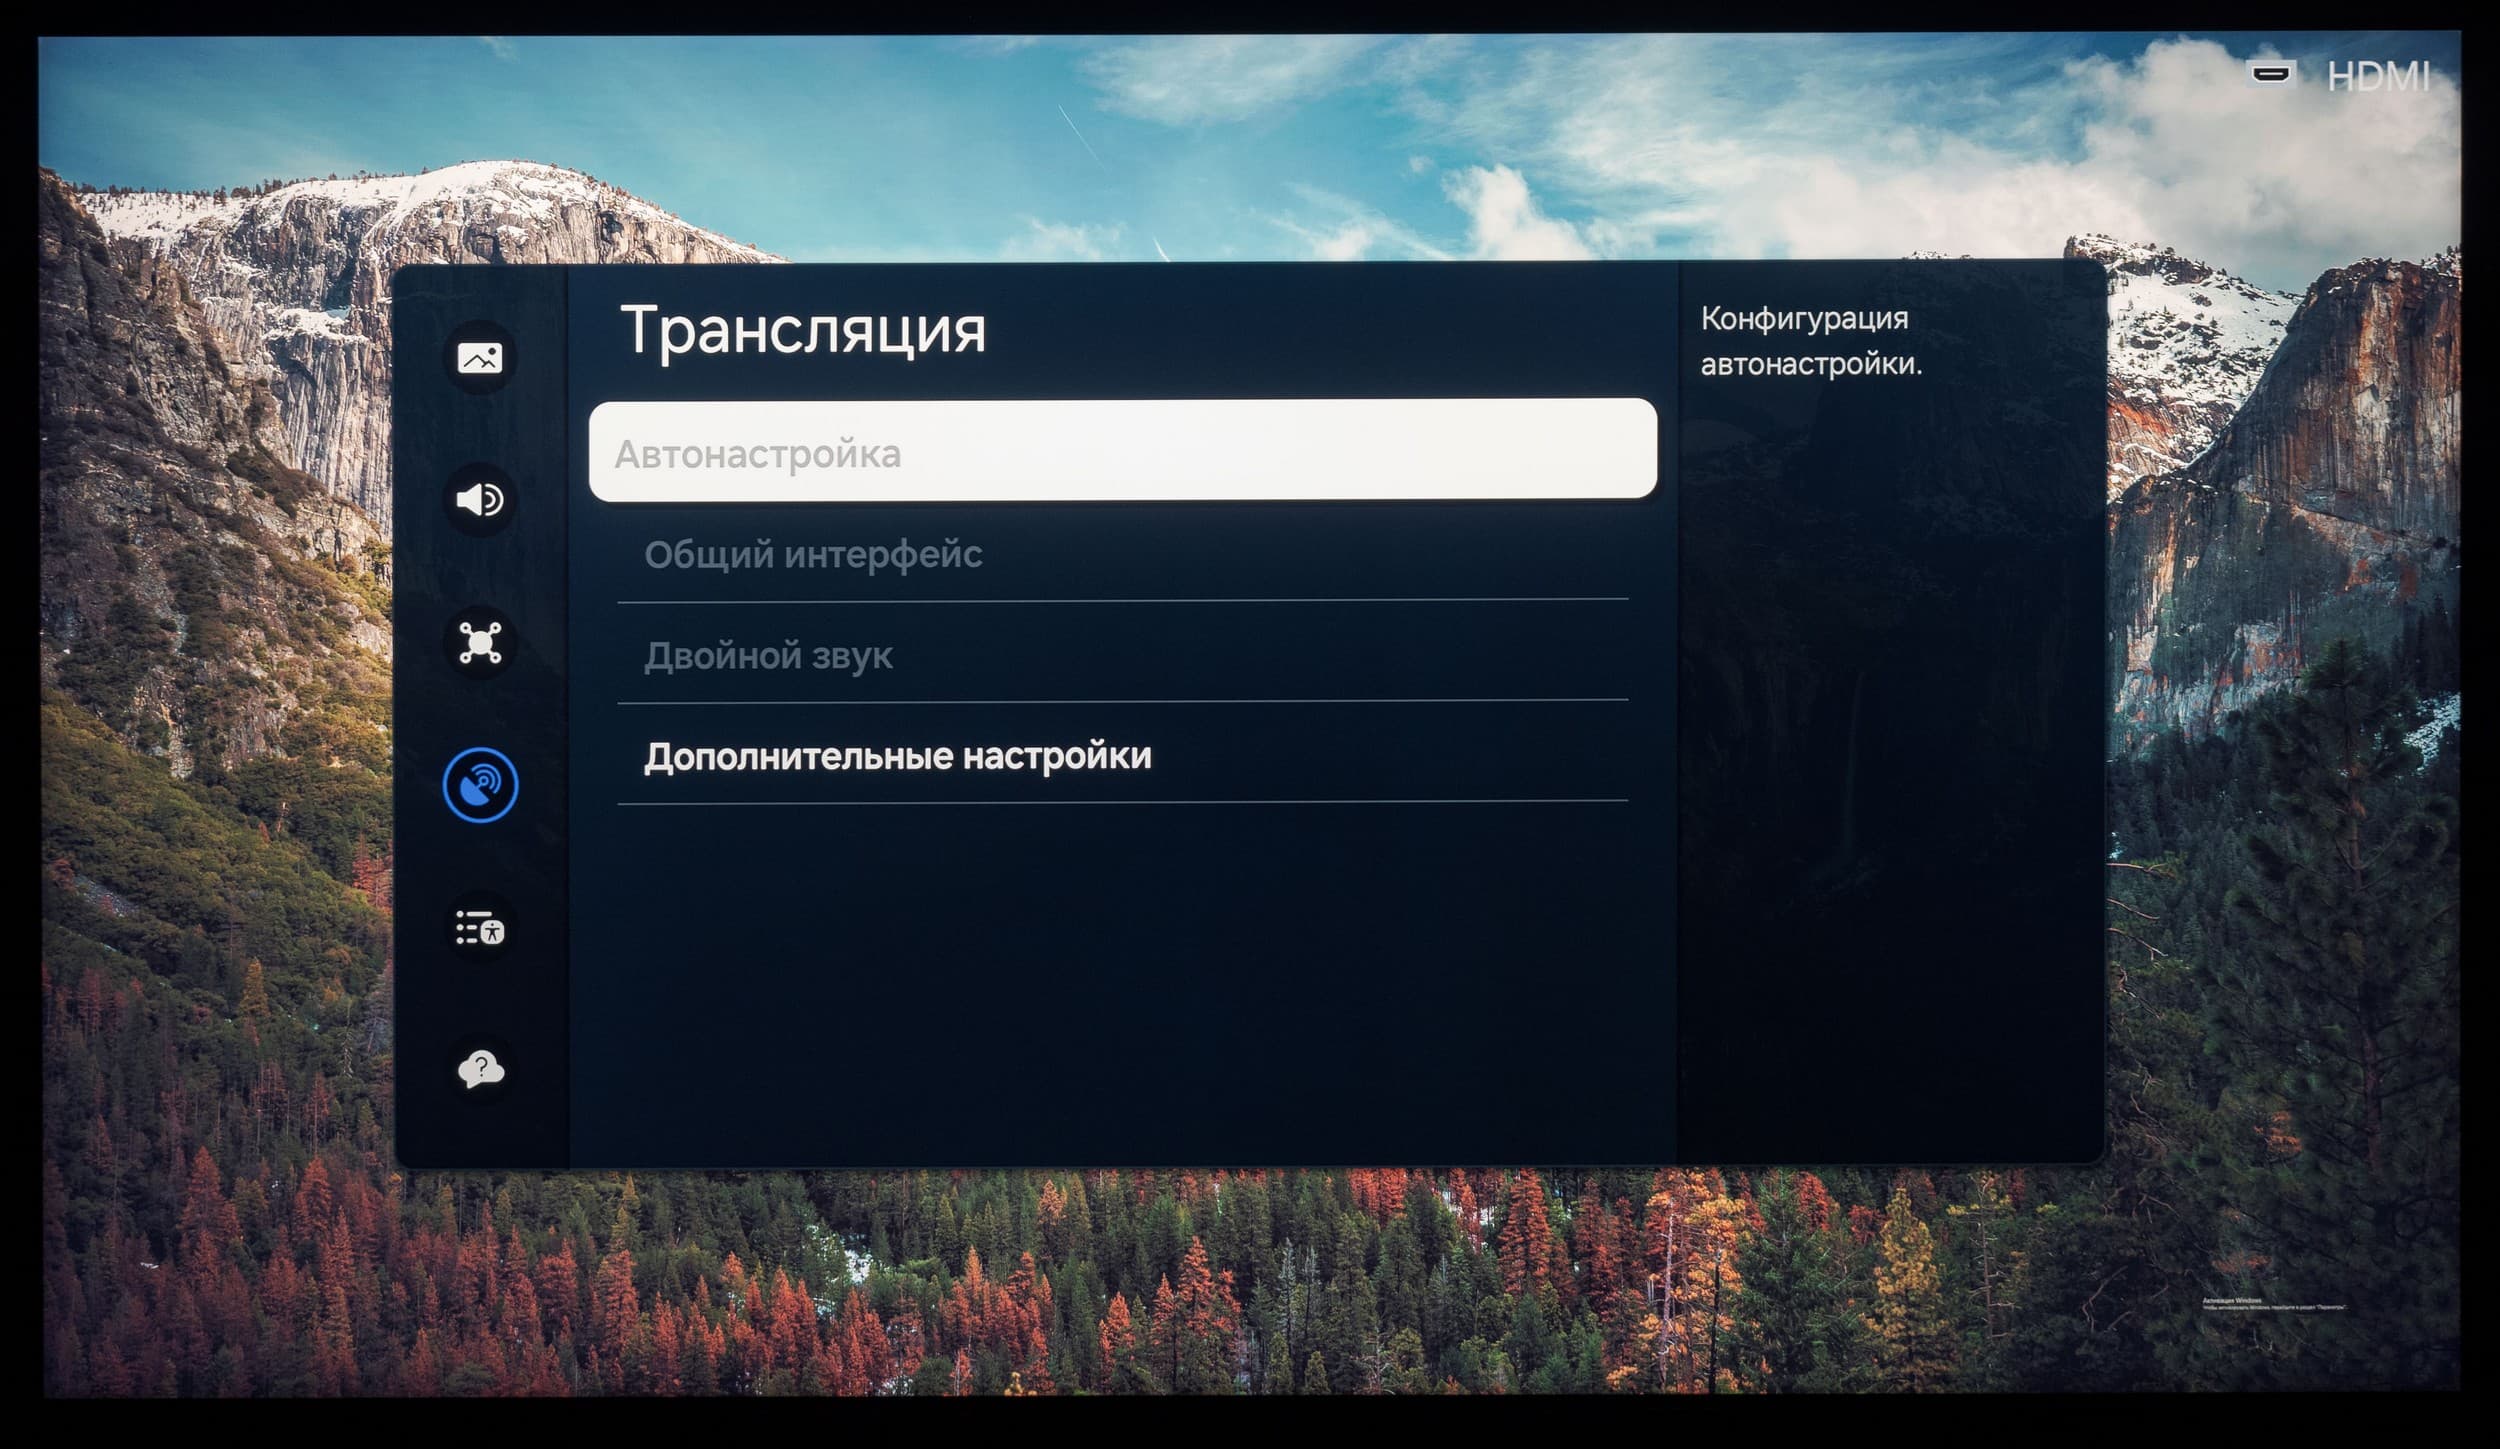This screenshot has width=2500, height=1449.
Task: Select the Connection network nodes icon
Action: point(480,642)
